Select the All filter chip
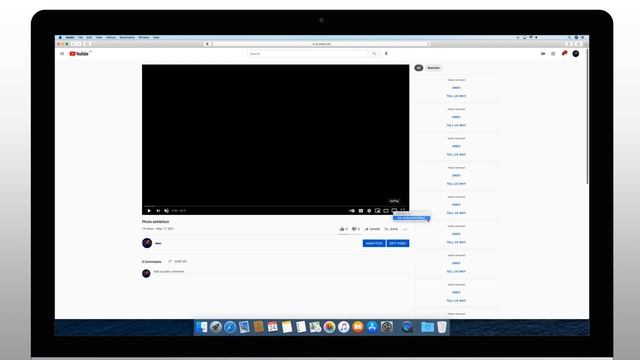The image size is (640, 360). click(419, 68)
